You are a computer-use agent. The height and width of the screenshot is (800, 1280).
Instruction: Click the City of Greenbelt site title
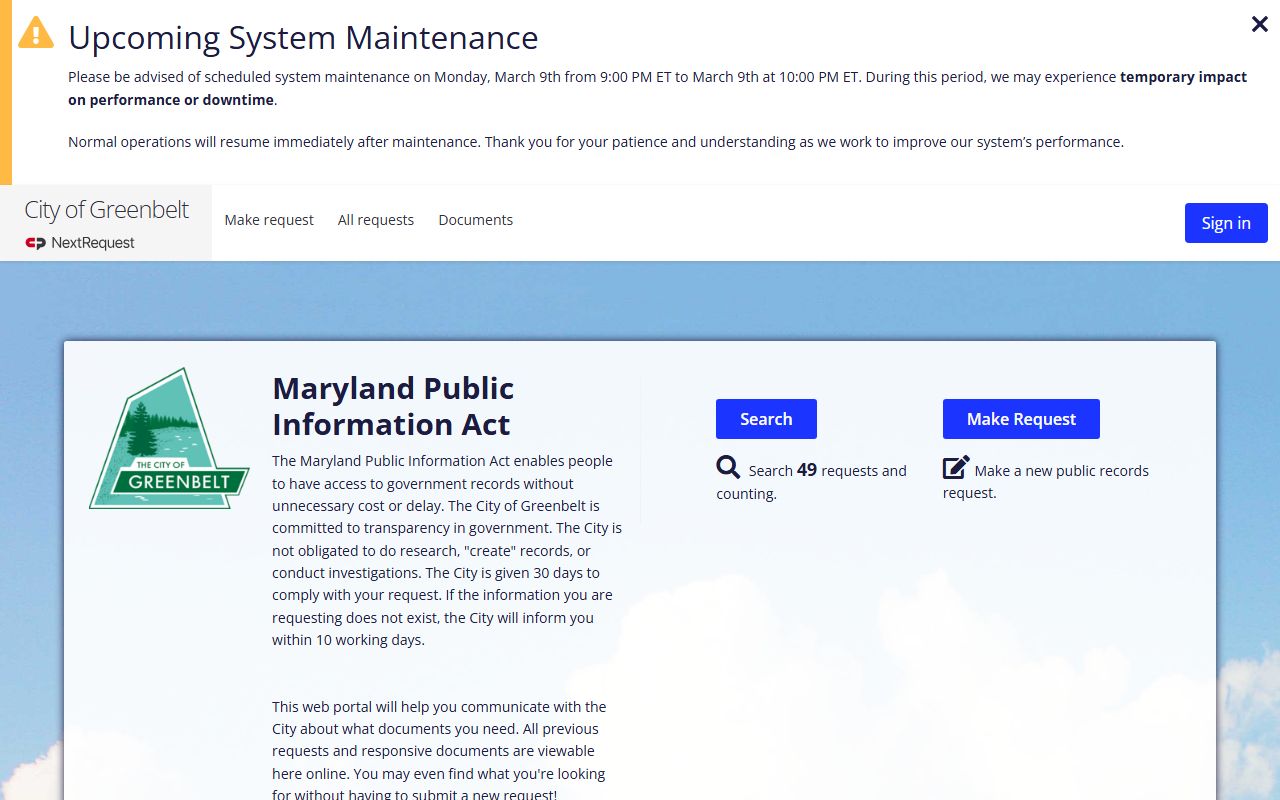point(106,209)
